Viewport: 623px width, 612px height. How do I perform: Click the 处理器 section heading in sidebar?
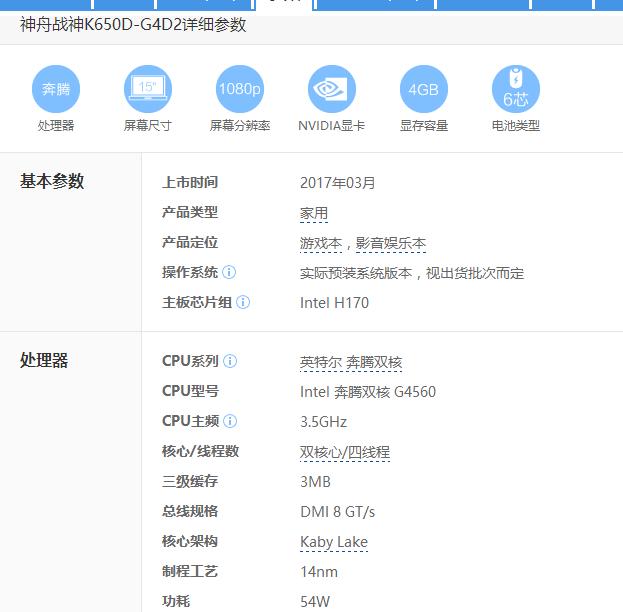[x=44, y=360]
